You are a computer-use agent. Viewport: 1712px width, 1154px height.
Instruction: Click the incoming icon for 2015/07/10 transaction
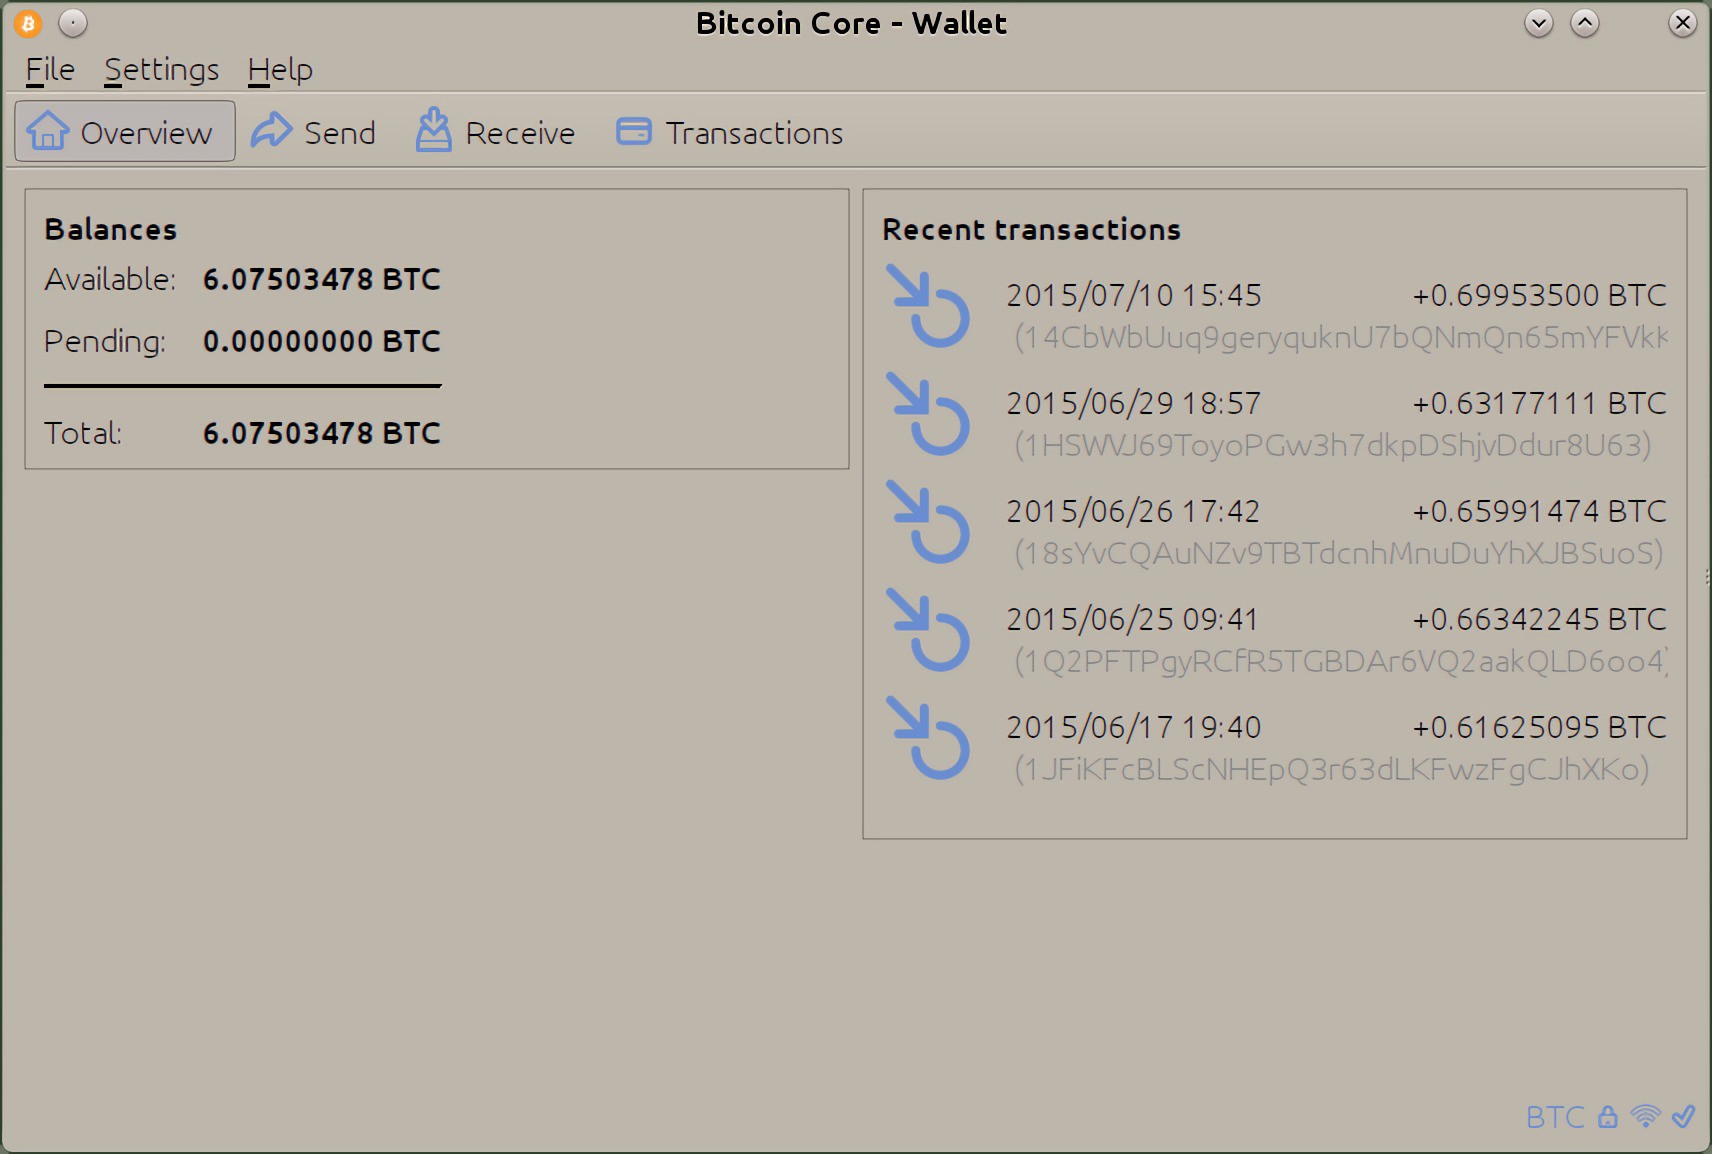coord(928,307)
